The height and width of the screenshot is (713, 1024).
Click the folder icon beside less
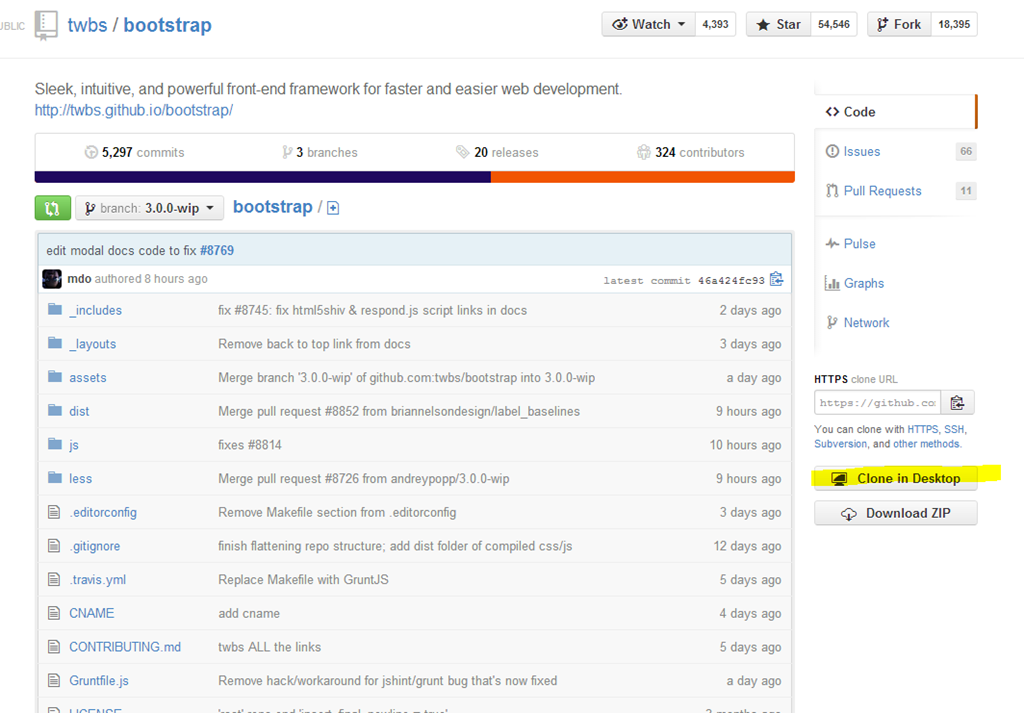pyautogui.click(x=55, y=478)
